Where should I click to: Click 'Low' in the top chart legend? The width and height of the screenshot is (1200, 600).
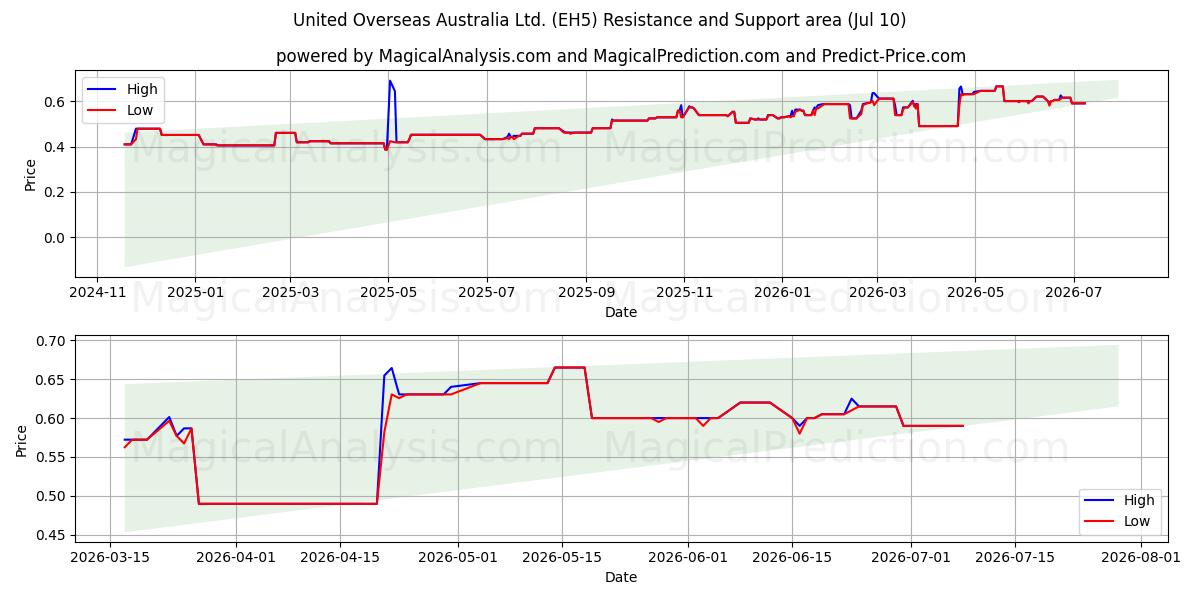(x=140, y=110)
